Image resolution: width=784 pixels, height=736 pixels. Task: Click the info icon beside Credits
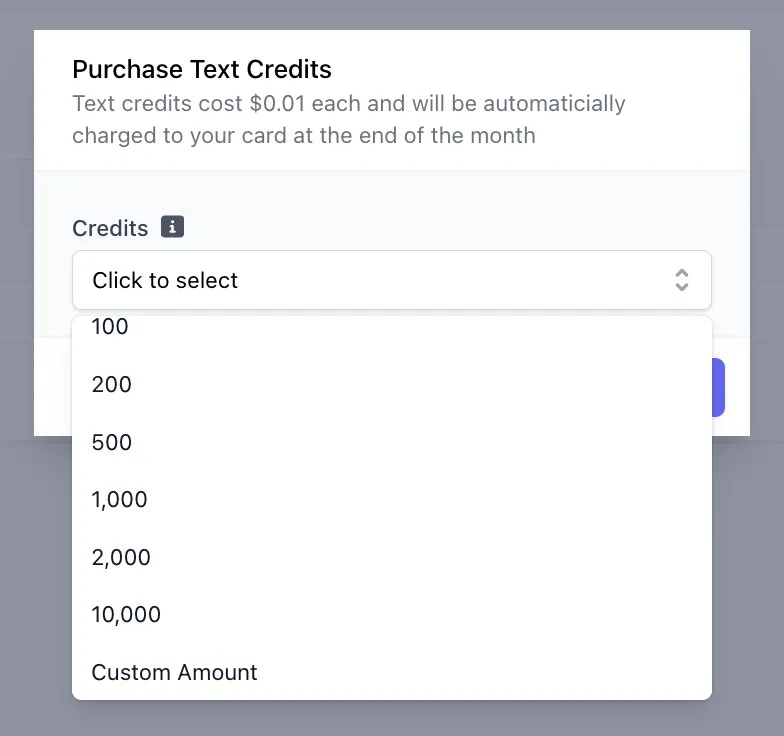tap(172, 227)
